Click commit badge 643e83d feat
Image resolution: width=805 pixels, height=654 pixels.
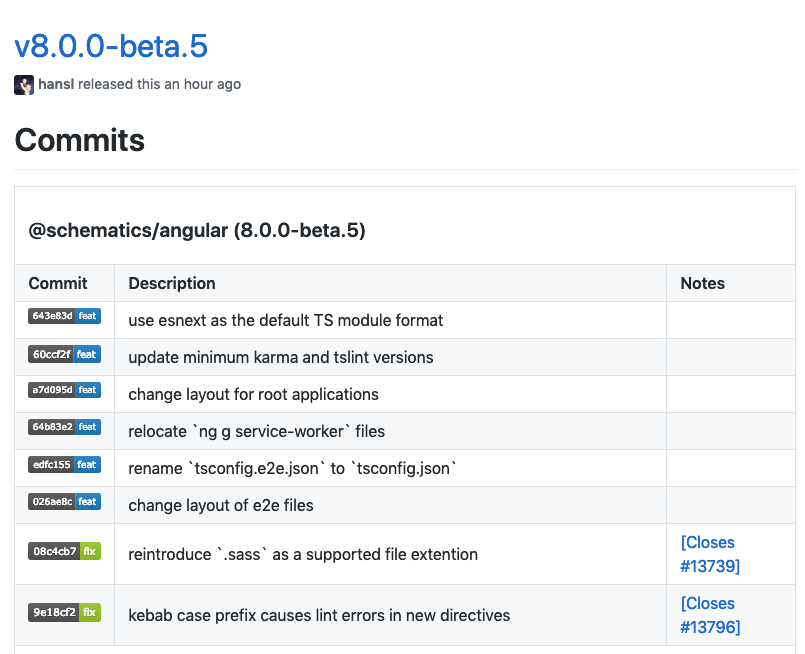coord(64,316)
